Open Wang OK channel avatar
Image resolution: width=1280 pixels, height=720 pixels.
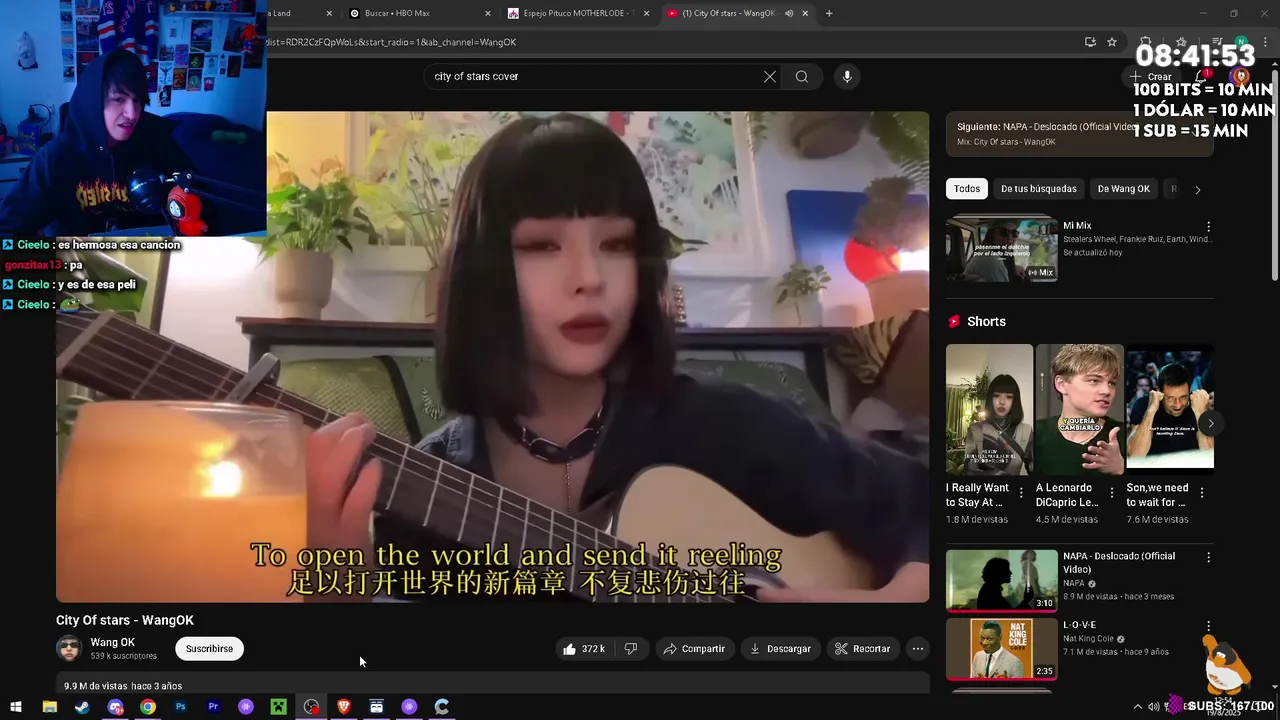(69, 649)
